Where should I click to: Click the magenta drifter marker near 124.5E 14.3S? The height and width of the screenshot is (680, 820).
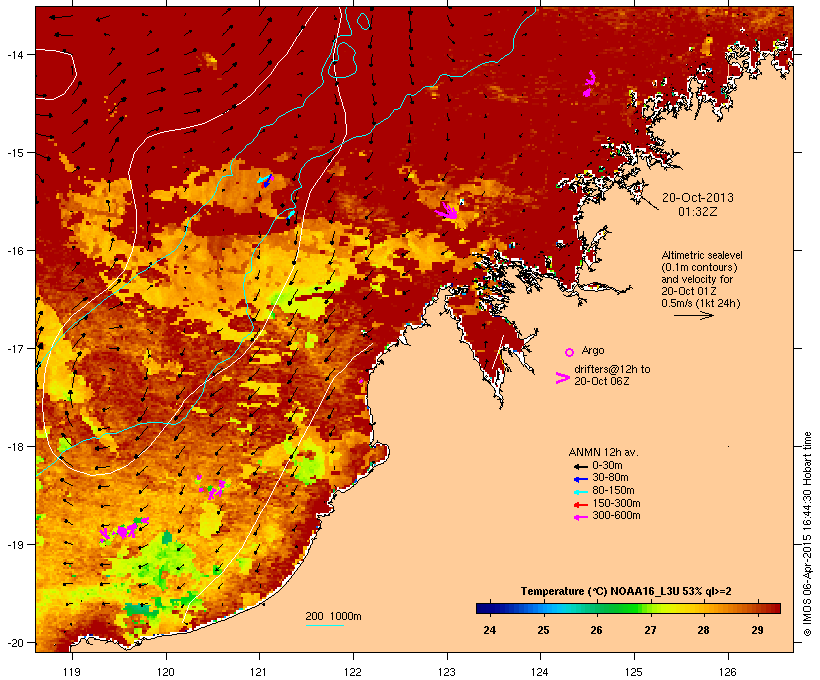coord(589,84)
